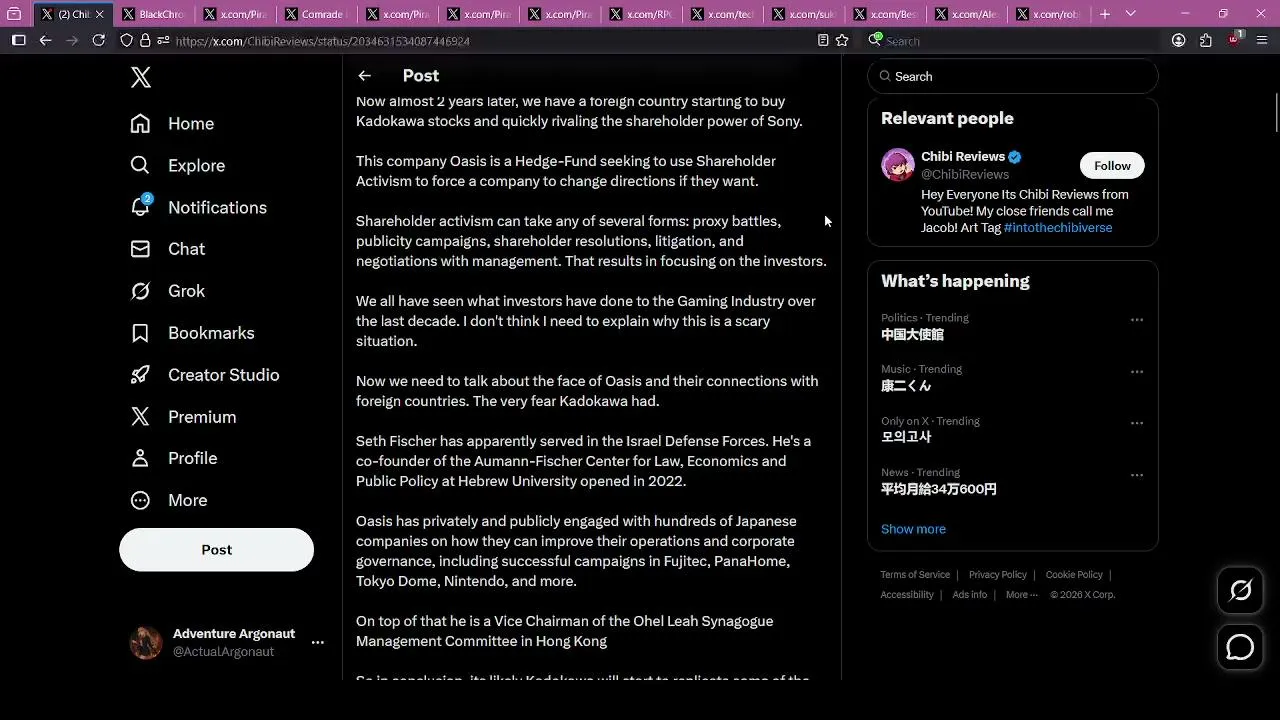Open the Chibi Reviews avatar thumbnail

tap(898, 165)
